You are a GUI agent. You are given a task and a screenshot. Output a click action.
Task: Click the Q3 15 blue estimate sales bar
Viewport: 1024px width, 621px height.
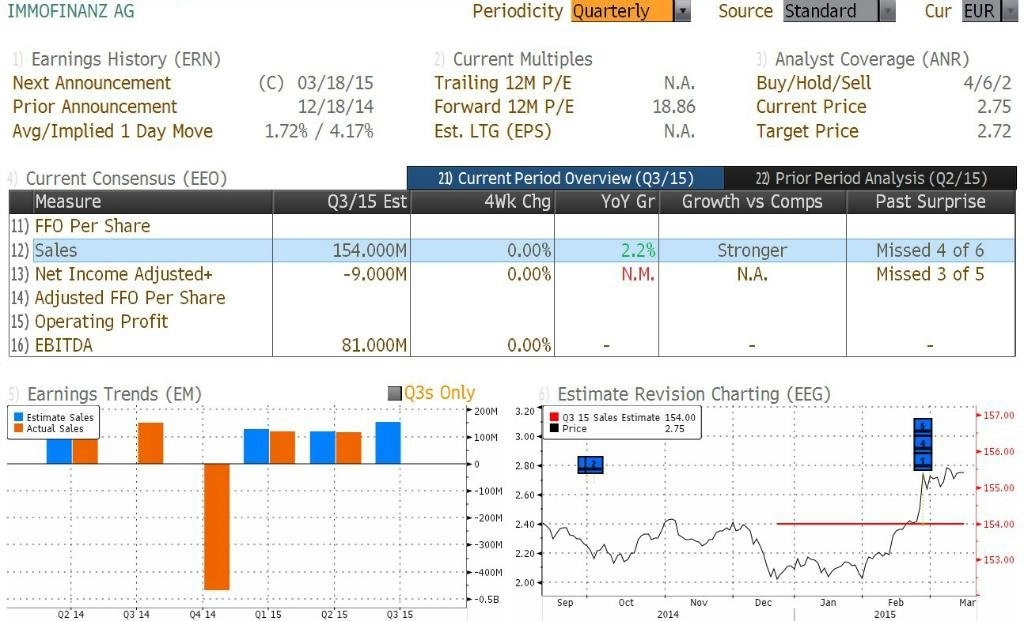click(x=388, y=443)
